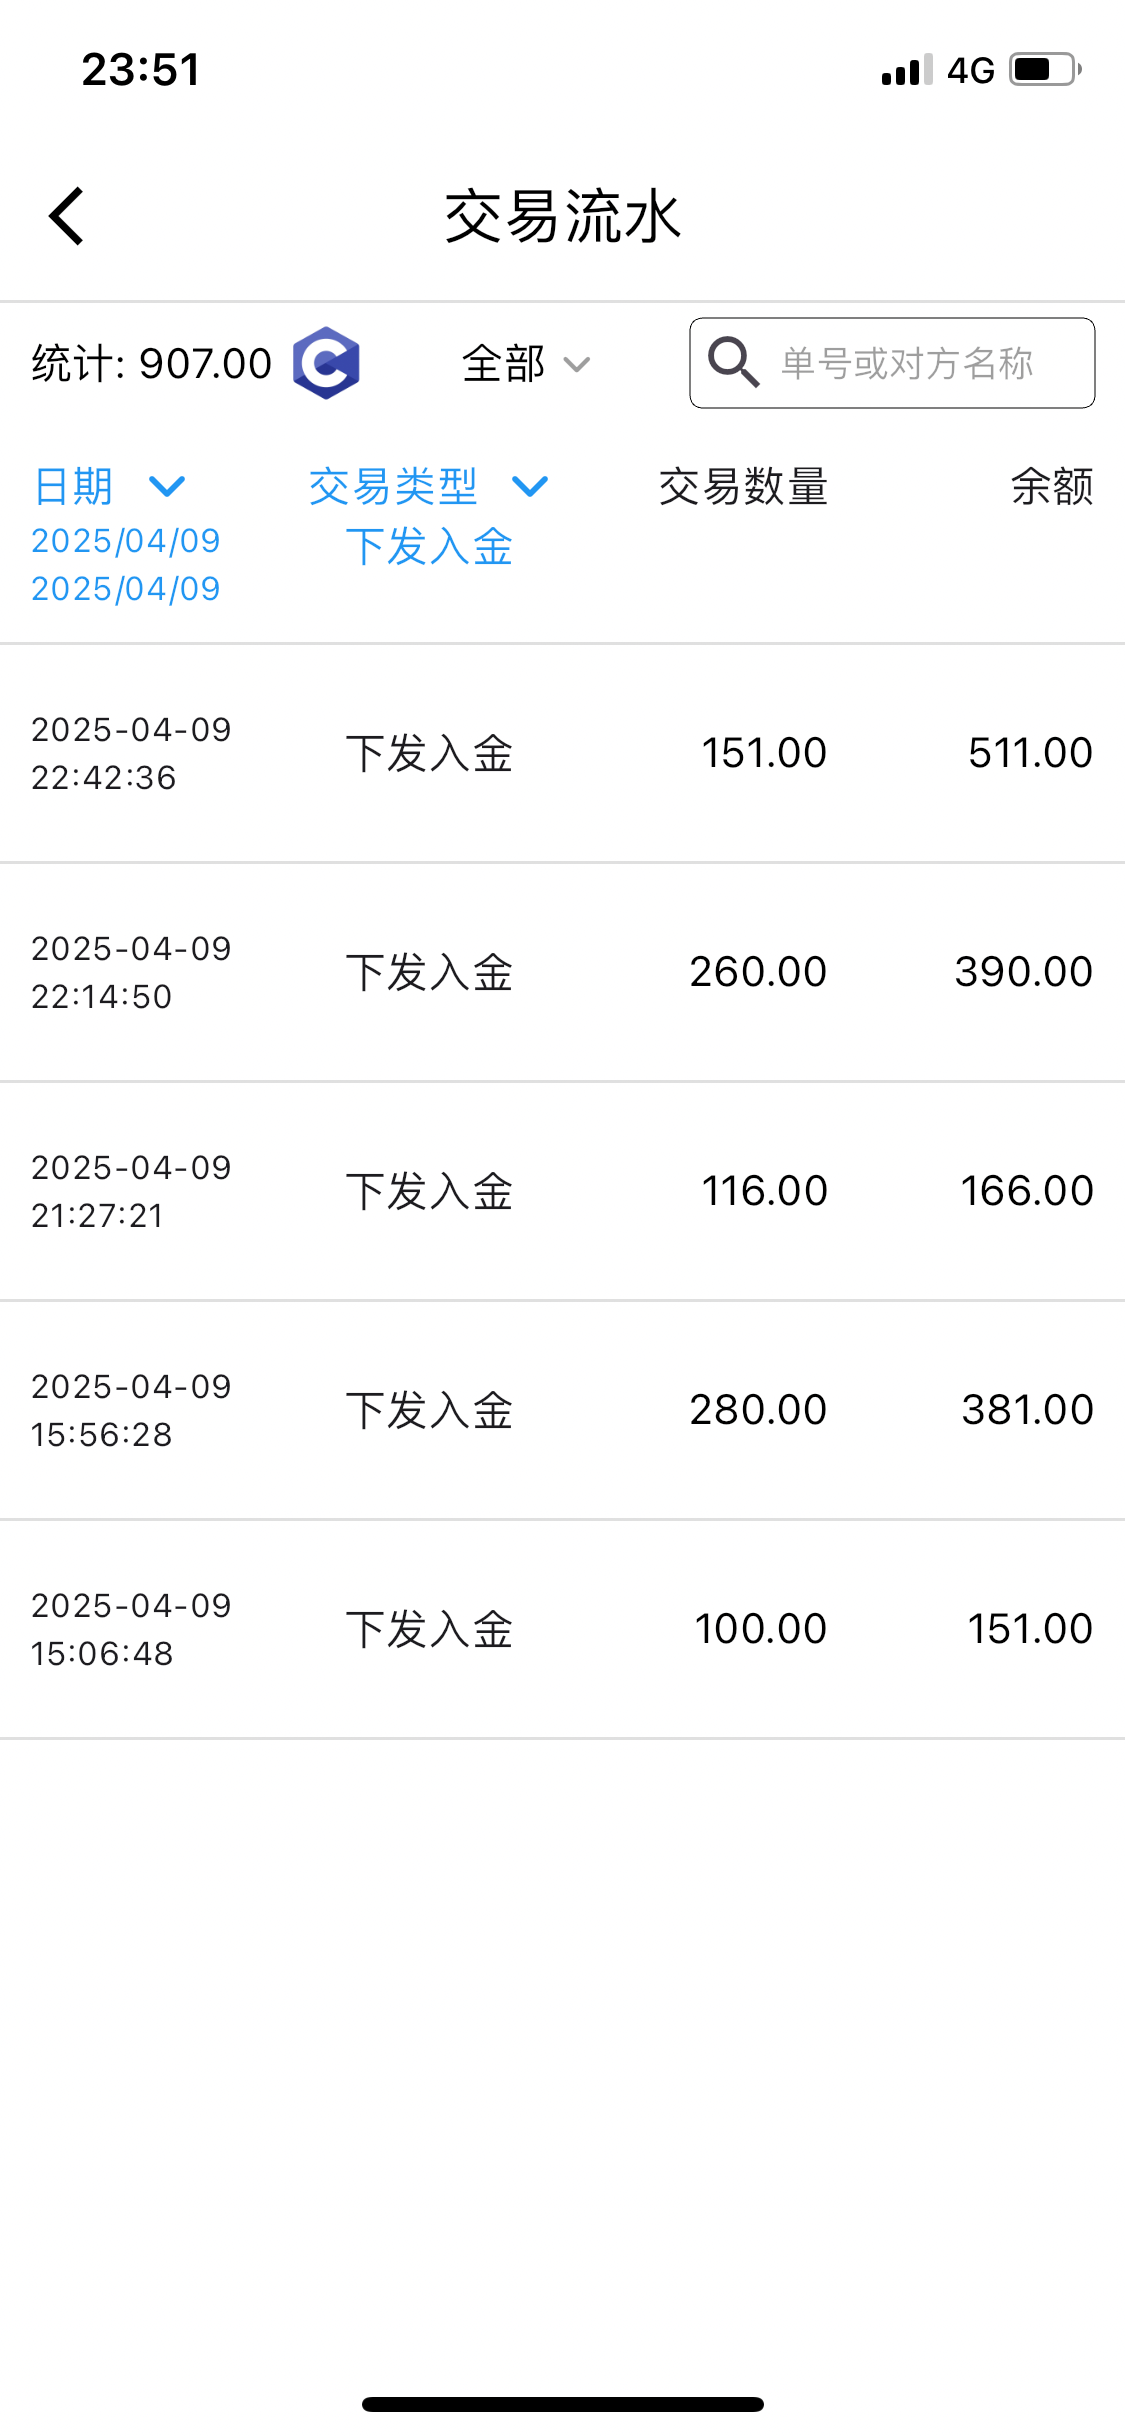Open the 全部 filter dropdown

(525, 364)
